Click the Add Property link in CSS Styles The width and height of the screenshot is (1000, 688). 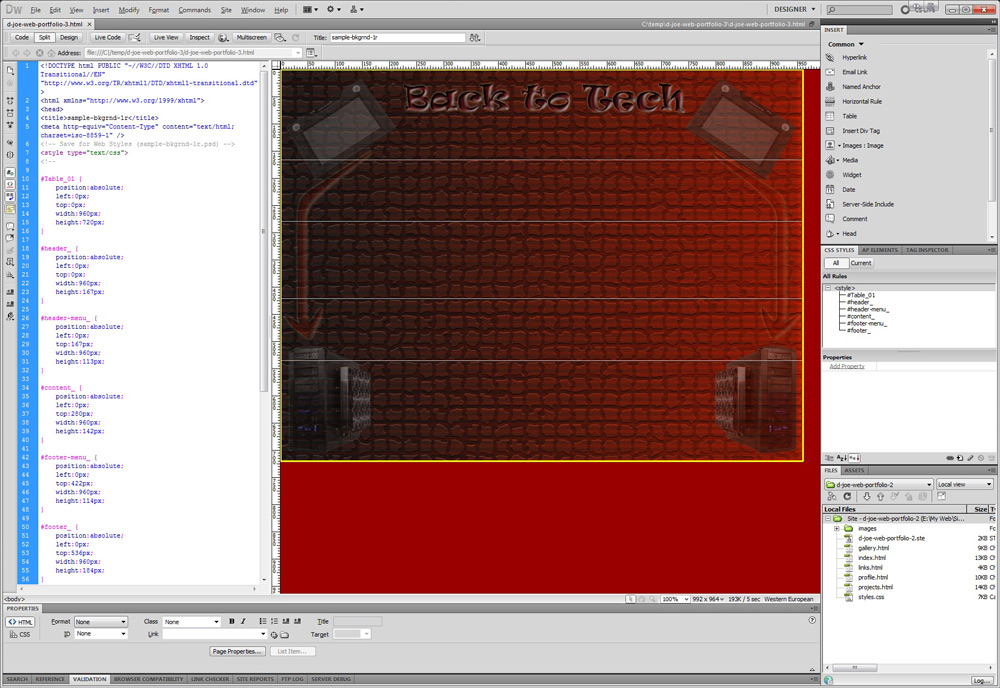pyautogui.click(x=846, y=366)
